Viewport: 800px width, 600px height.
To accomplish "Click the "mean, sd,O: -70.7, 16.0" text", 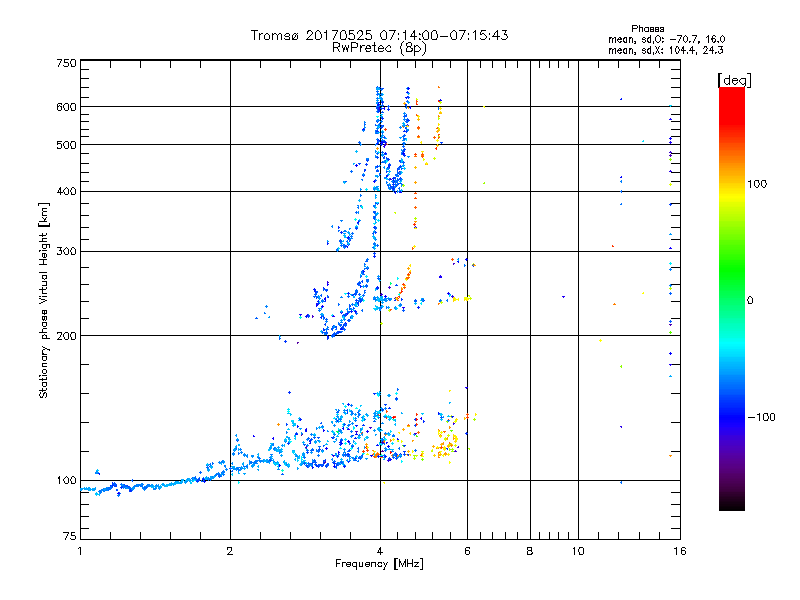I will (666, 39).
